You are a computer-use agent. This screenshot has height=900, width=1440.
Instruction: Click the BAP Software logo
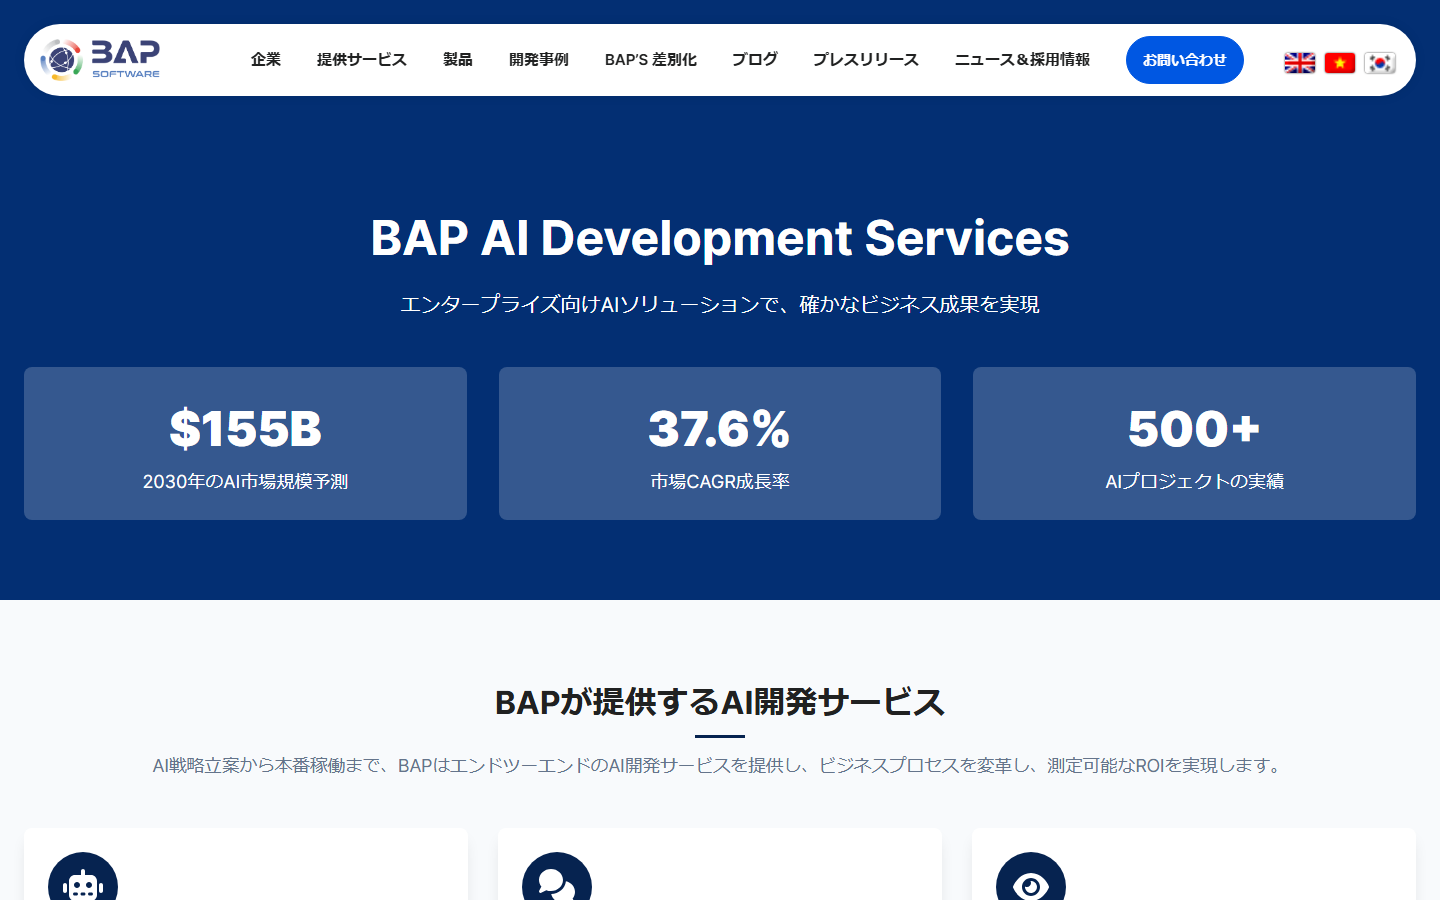(x=100, y=60)
